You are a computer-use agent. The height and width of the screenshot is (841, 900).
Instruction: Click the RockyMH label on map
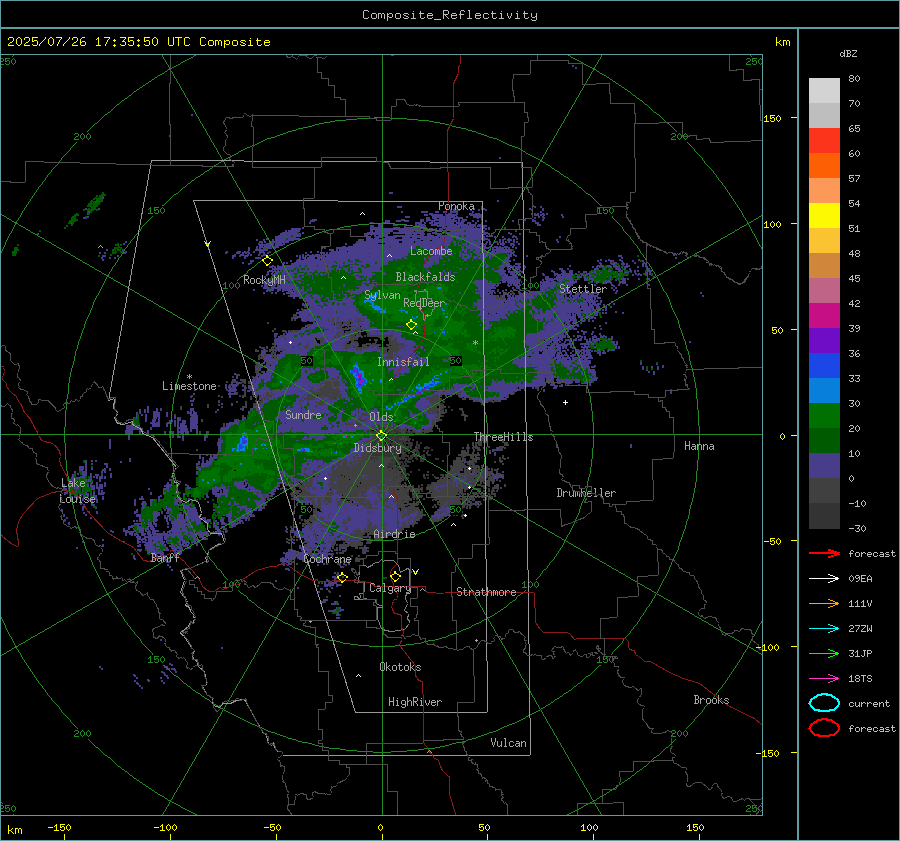click(264, 280)
